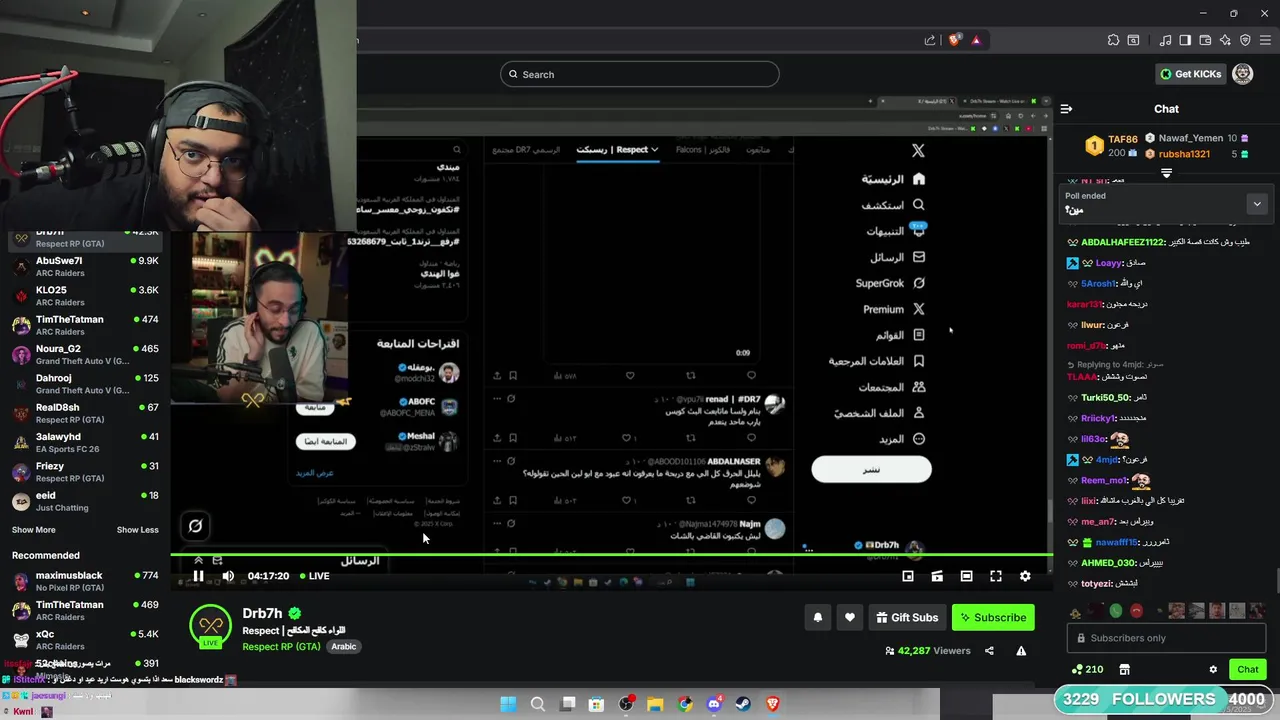Open File Explorer on taskbar
The image size is (1280, 720).
coord(655,704)
